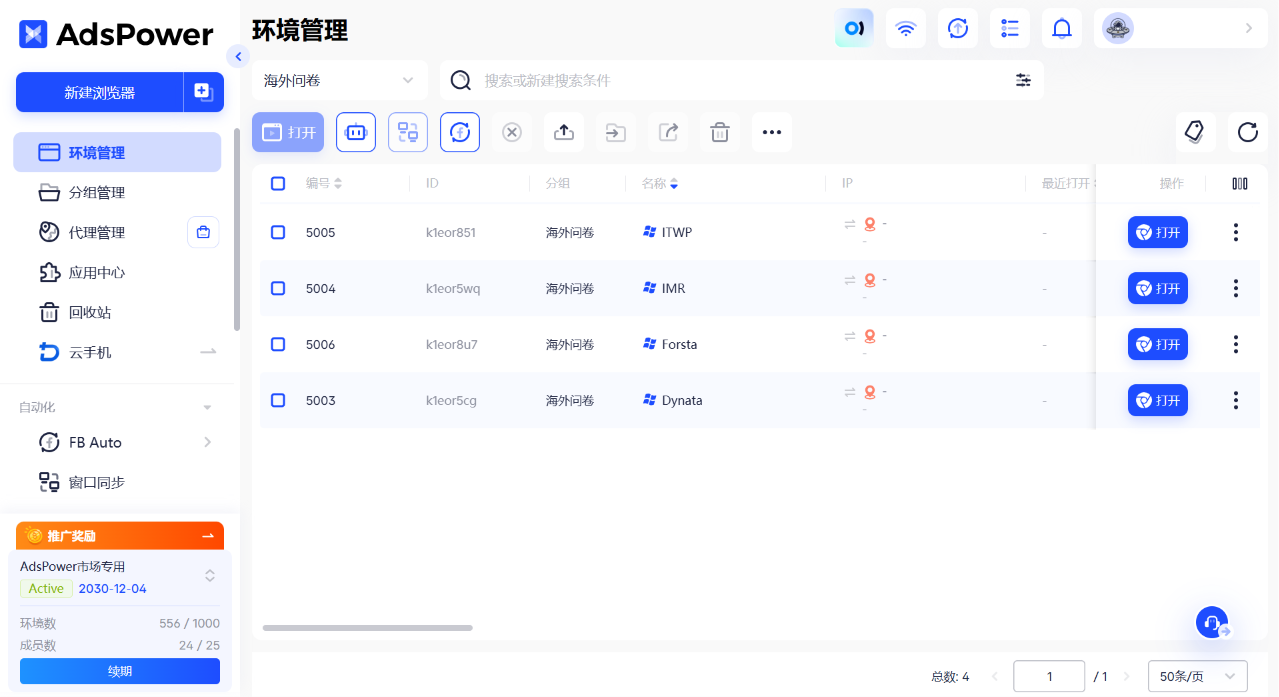Viewport: 1279px width, 697px height.
Task: Click the update sync icon in header
Action: 958,28
